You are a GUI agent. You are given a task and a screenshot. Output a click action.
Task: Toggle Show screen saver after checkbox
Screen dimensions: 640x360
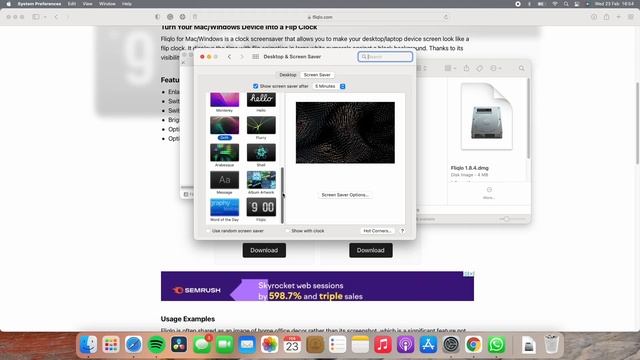[256, 86]
